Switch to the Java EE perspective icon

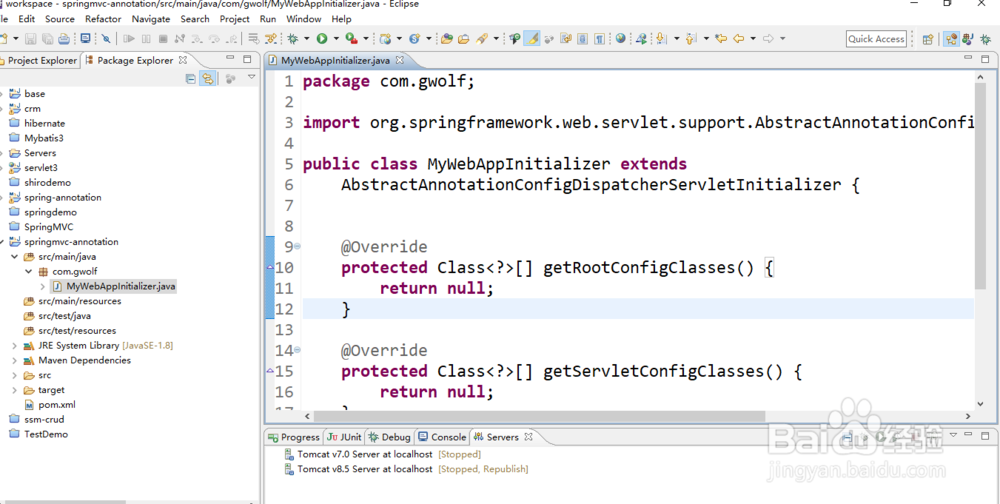tap(951, 39)
